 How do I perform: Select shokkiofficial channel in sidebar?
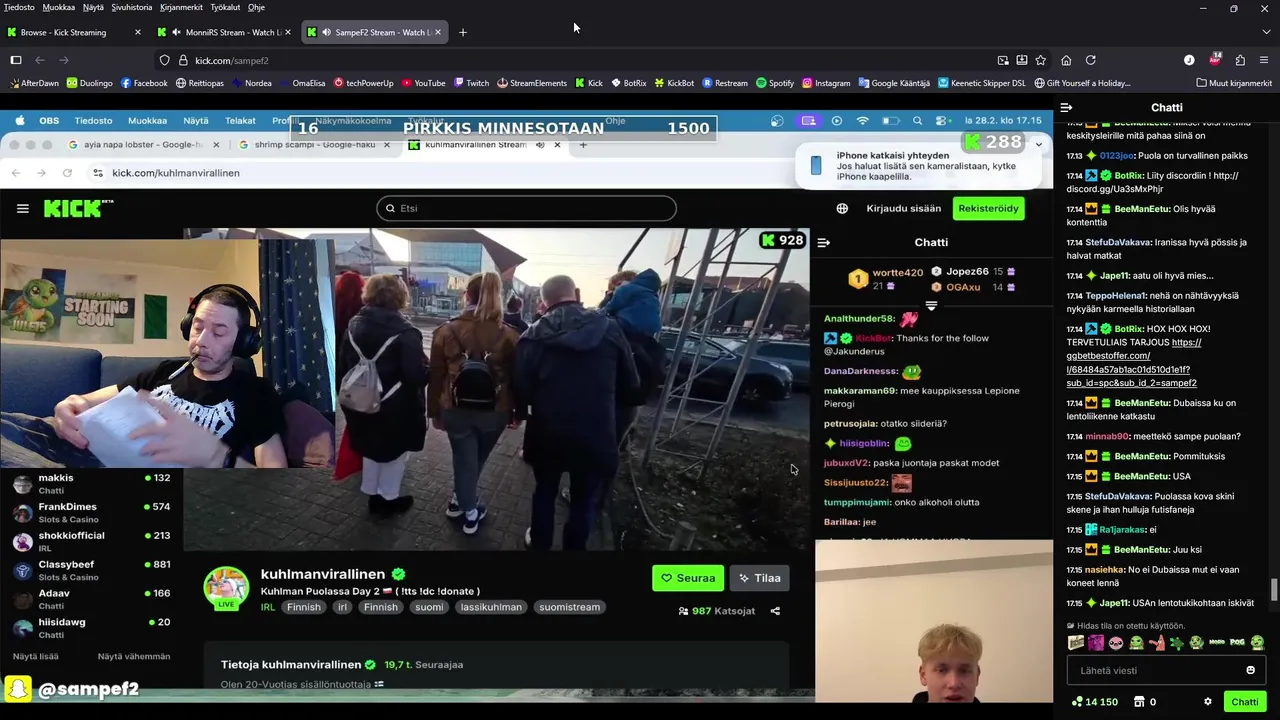pos(91,541)
